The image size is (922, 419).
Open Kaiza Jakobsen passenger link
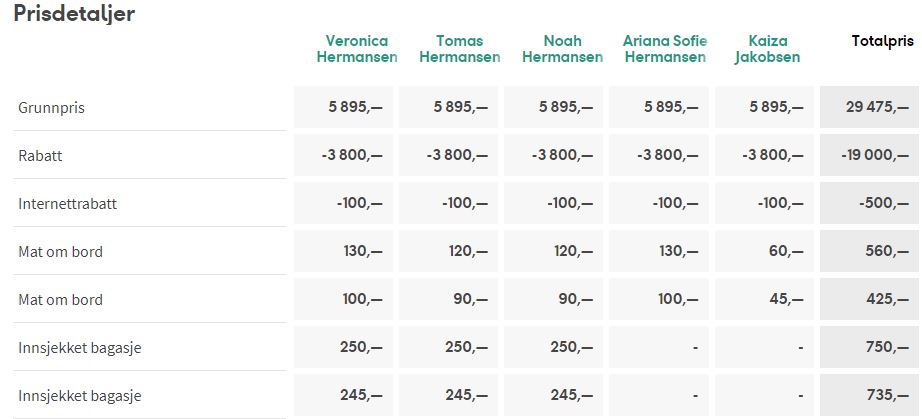pos(768,49)
